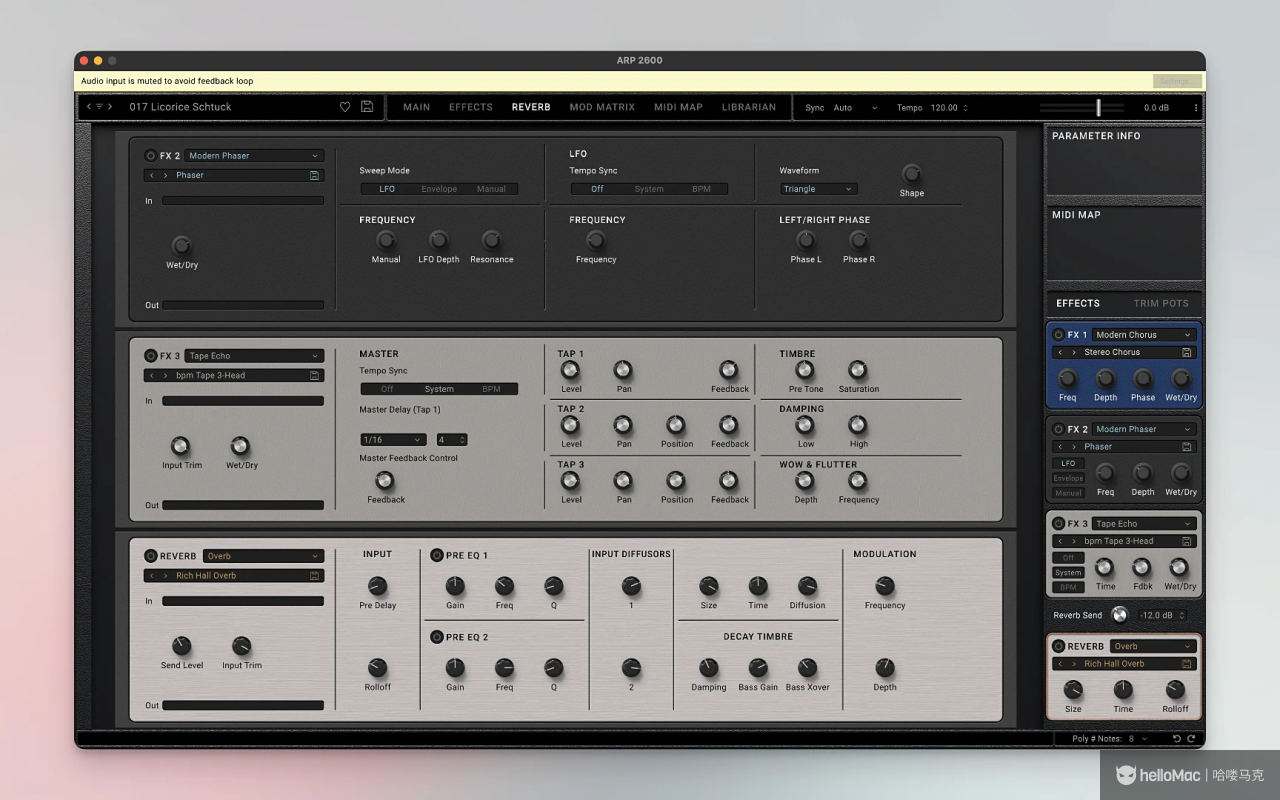Select Envelope sweep mode in FX 2 main panel
Screen dimensions: 1280x800
coord(439,189)
